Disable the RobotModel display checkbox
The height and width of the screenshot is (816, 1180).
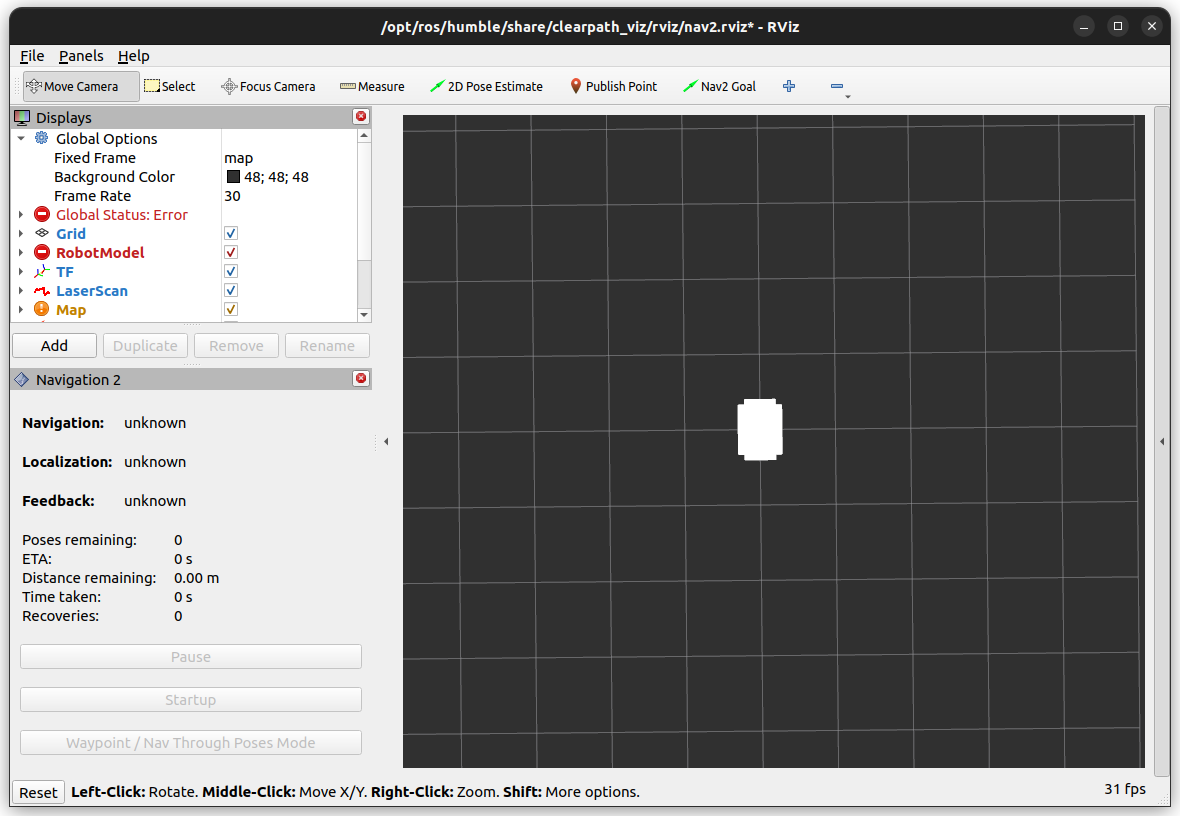pos(231,253)
